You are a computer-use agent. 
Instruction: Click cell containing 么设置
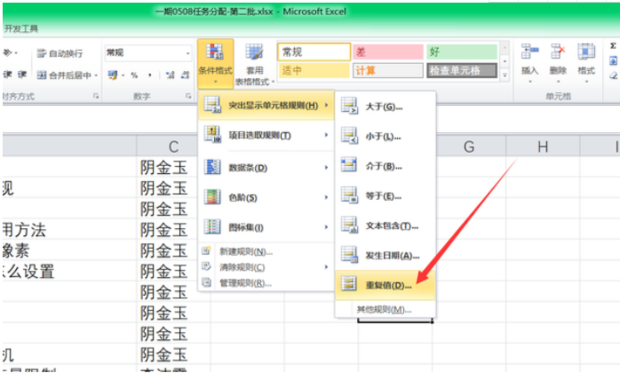click(x=70, y=271)
